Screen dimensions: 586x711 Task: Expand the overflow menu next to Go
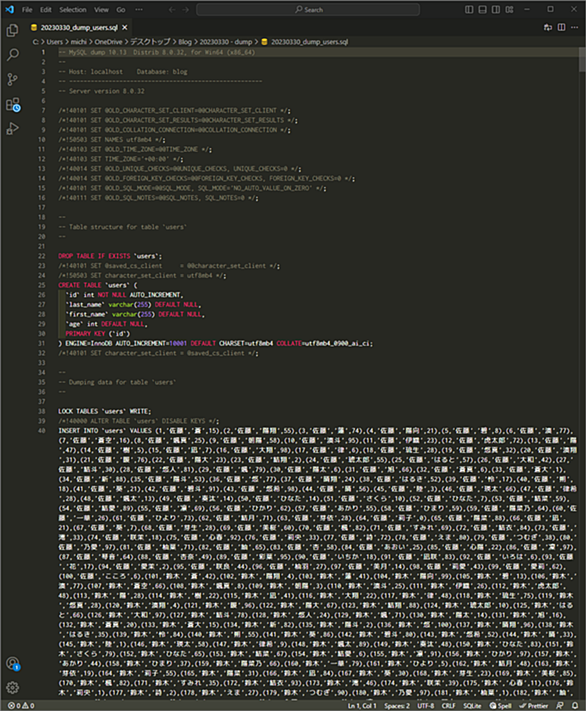[x=139, y=10]
